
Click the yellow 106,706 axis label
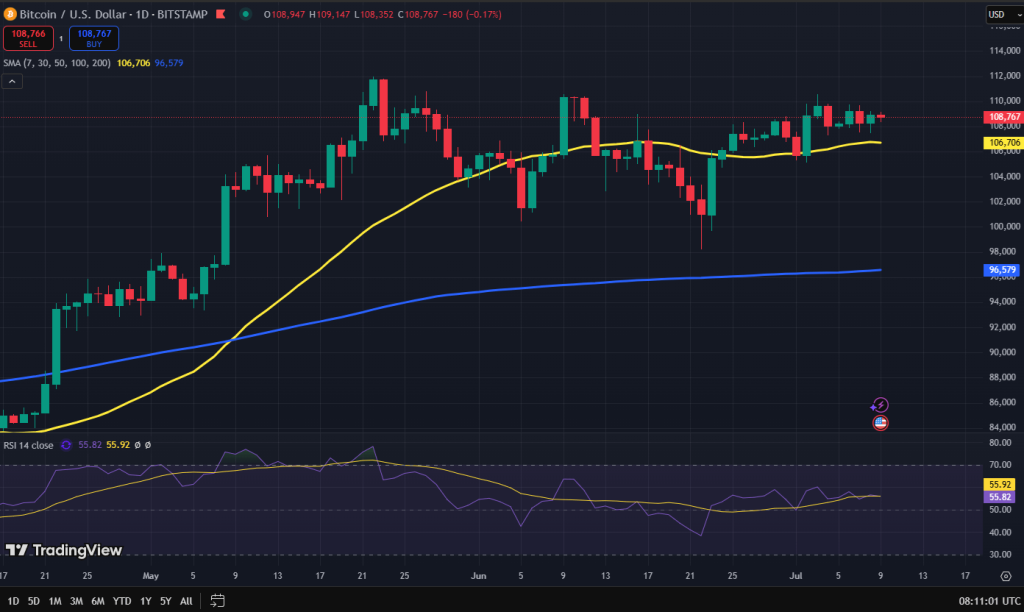click(x=1004, y=142)
